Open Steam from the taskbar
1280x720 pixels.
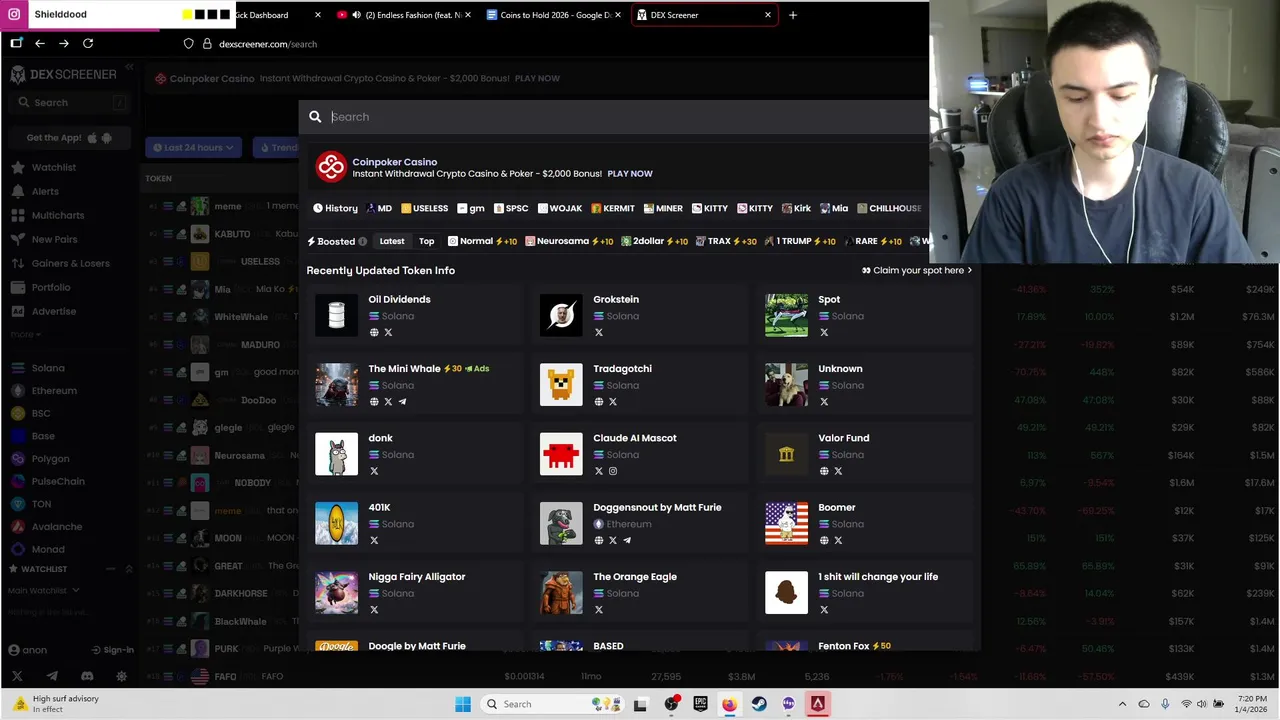(x=759, y=704)
